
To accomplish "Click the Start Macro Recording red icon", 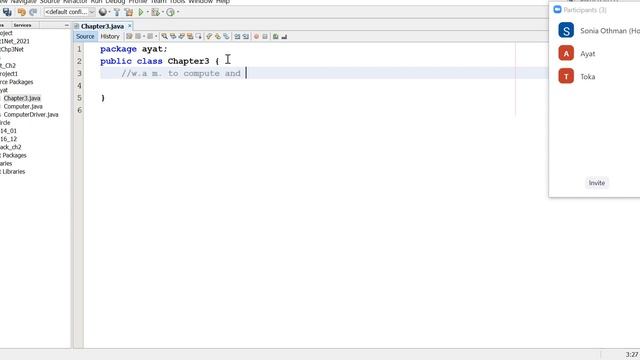I will tap(256, 36).
